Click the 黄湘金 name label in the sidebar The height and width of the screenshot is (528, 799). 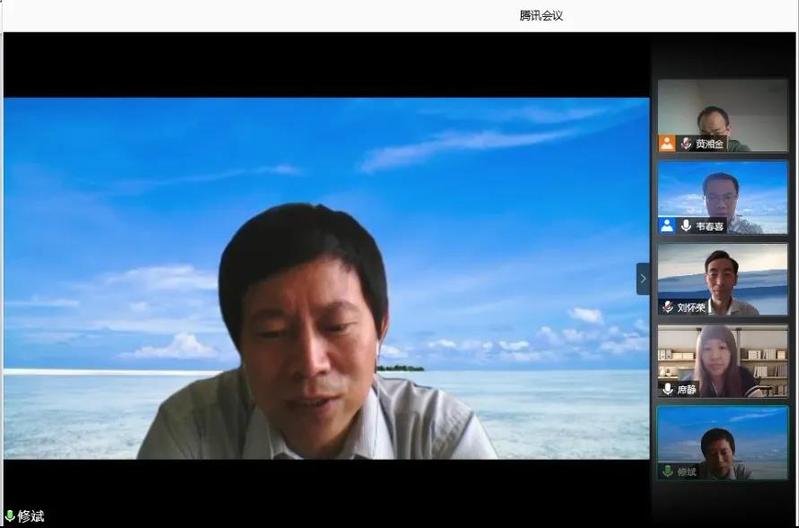[709, 144]
